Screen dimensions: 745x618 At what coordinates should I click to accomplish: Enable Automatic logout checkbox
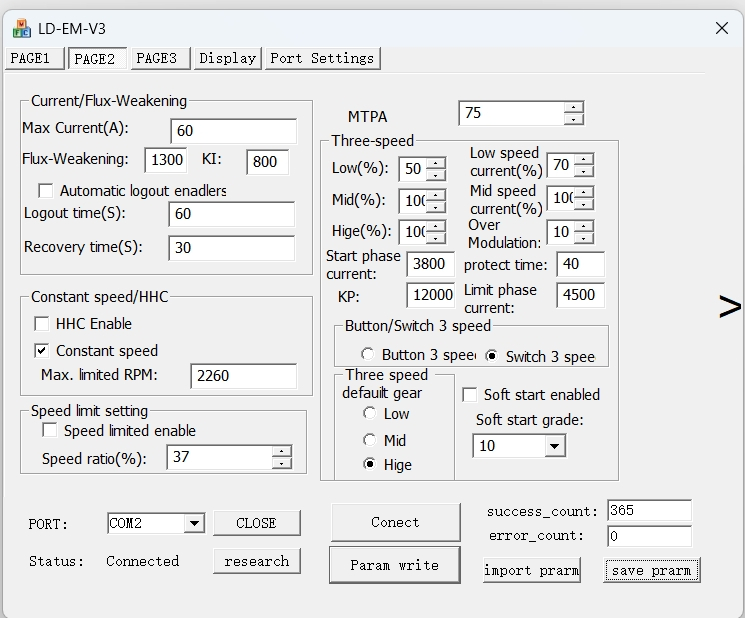pos(46,190)
